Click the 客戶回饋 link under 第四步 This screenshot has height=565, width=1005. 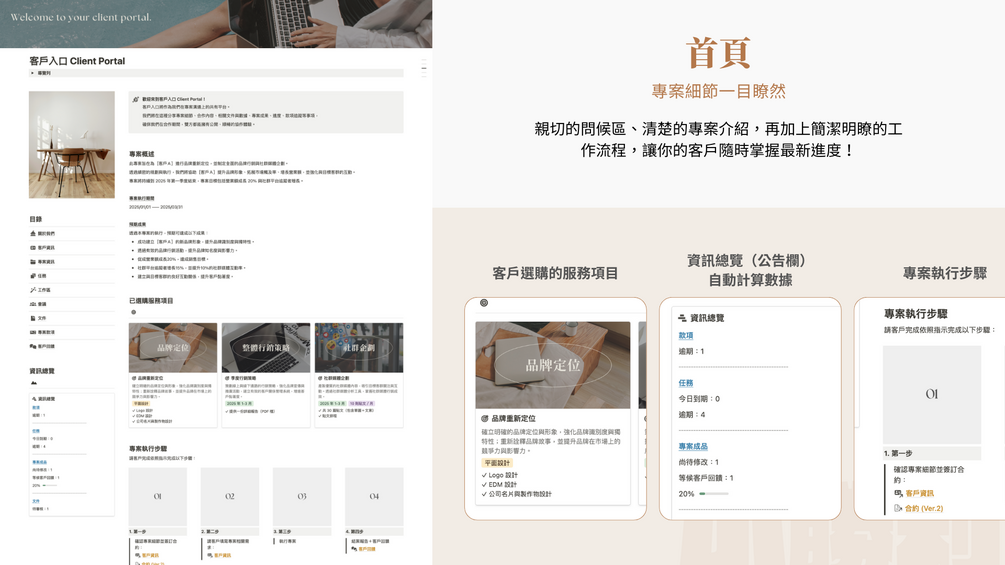[367, 549]
